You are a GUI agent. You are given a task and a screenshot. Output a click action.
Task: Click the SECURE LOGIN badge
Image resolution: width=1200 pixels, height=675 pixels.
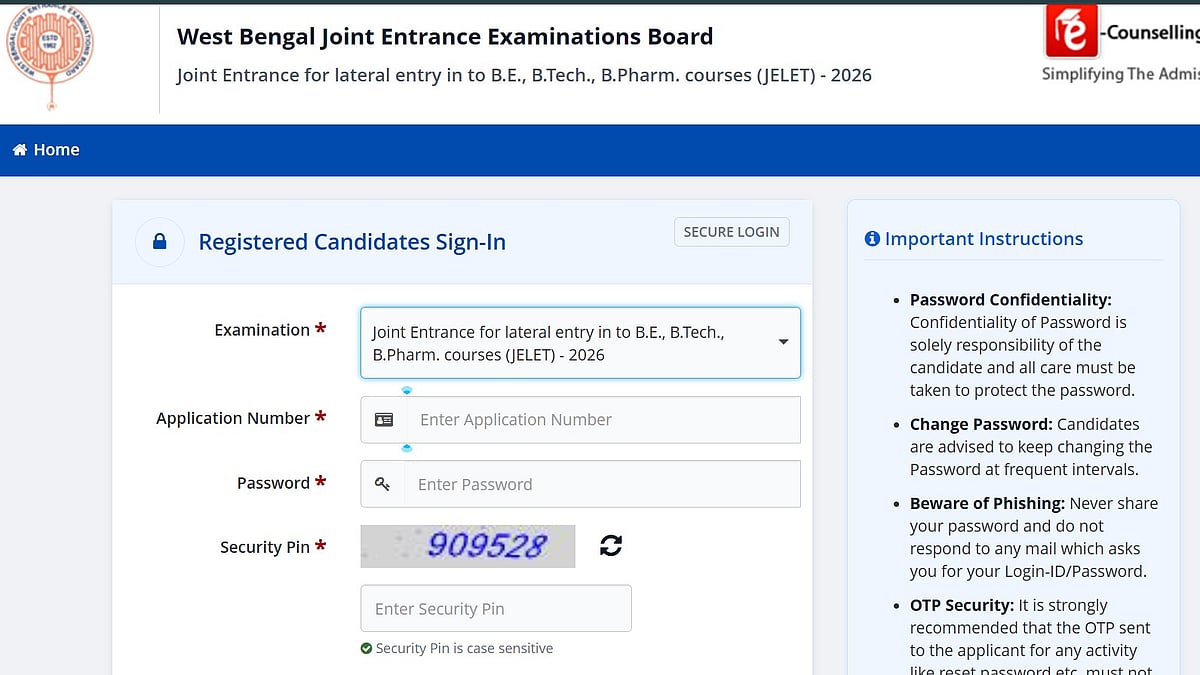731,232
